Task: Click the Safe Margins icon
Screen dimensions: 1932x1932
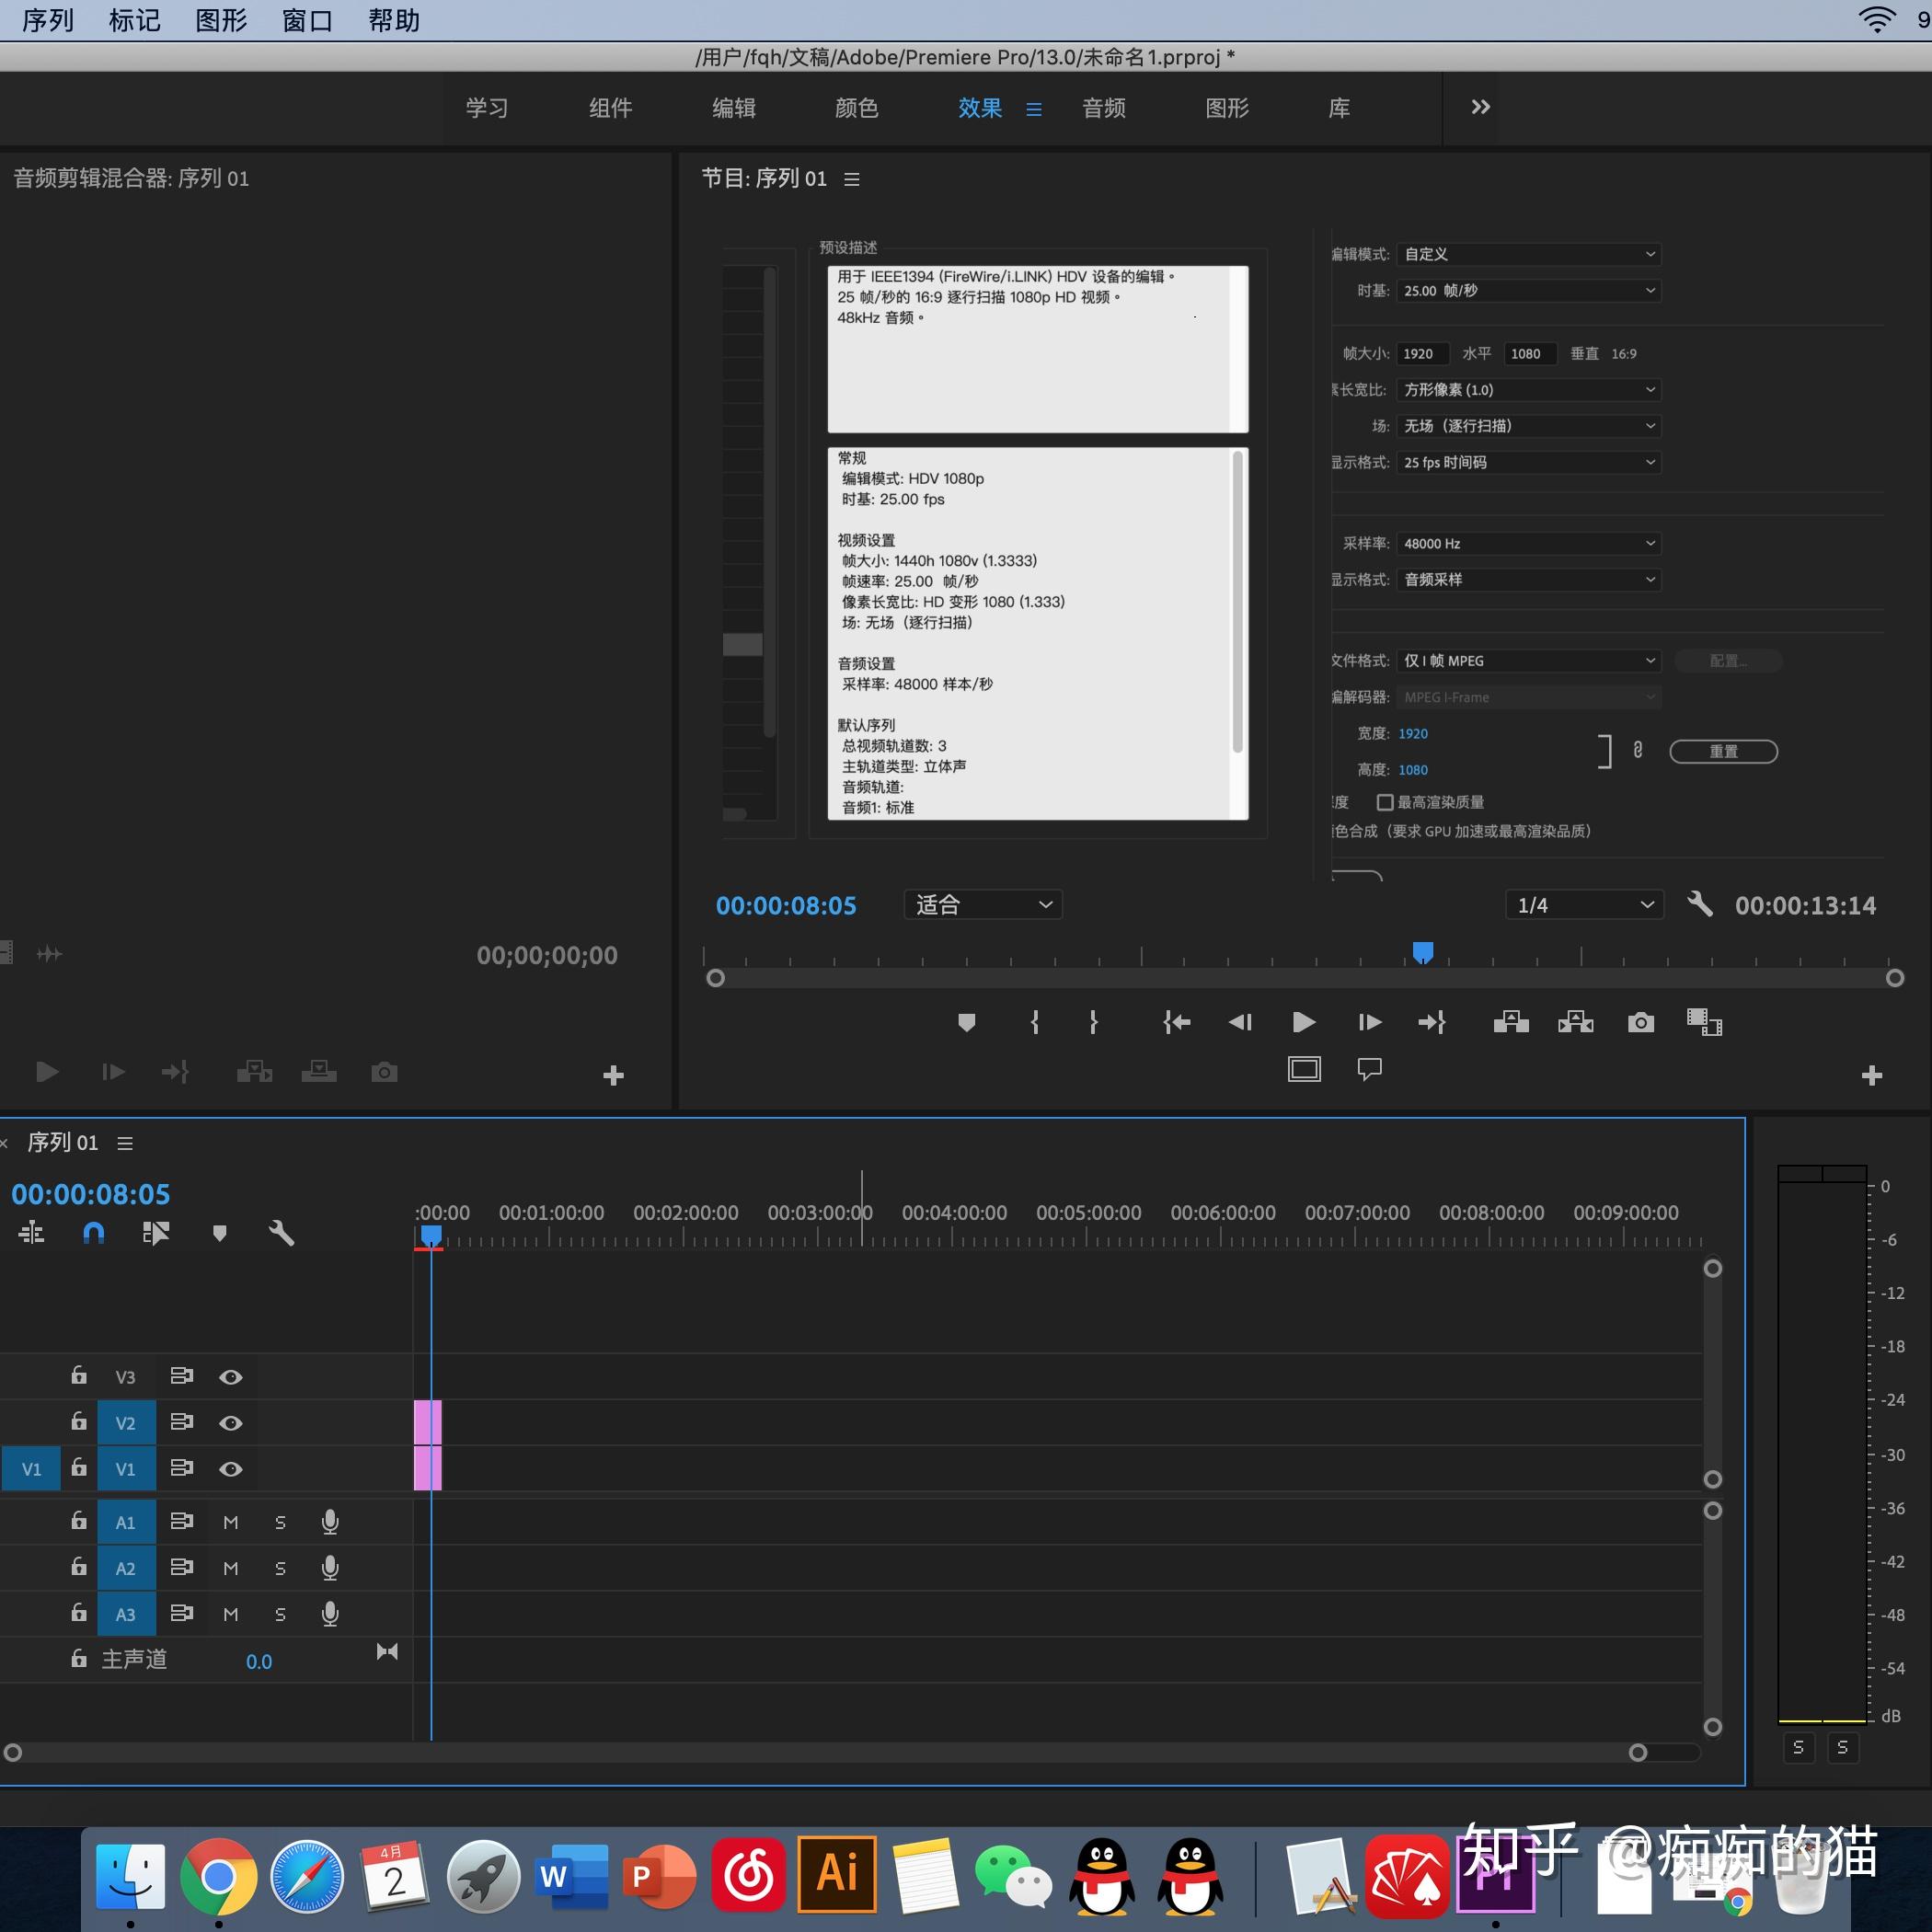Action: pos(1304,1069)
